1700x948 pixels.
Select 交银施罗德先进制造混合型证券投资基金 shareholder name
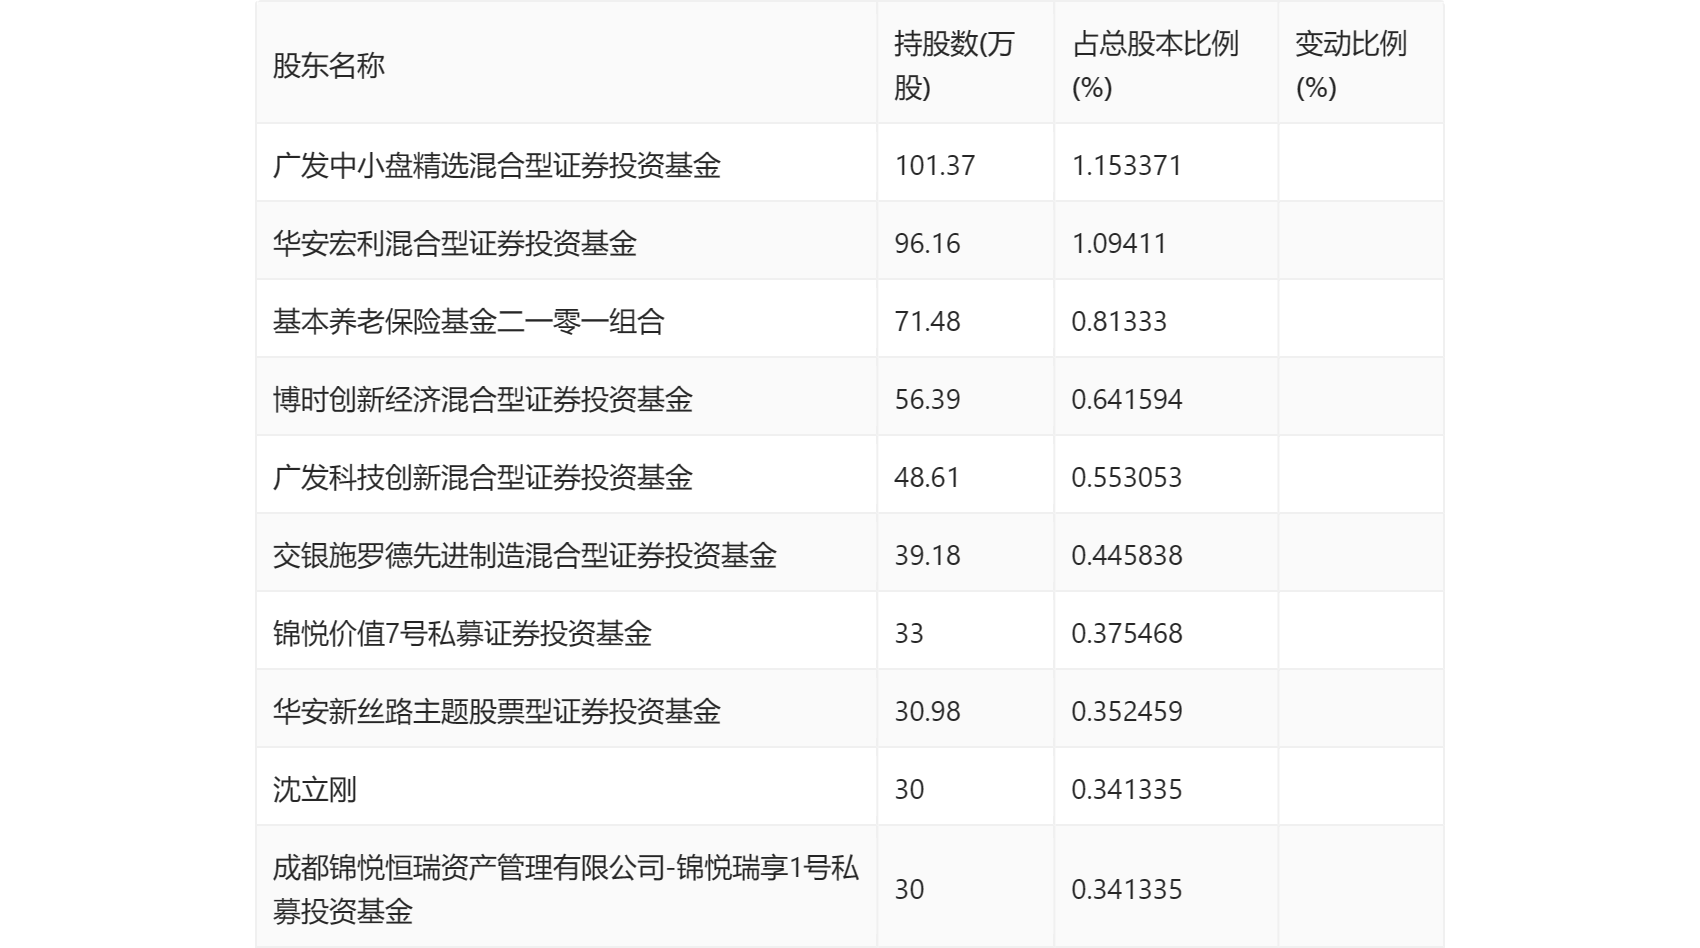point(525,555)
